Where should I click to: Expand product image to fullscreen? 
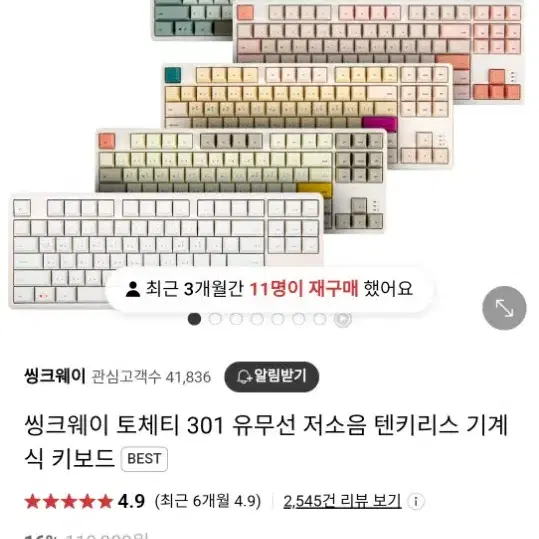click(x=504, y=308)
